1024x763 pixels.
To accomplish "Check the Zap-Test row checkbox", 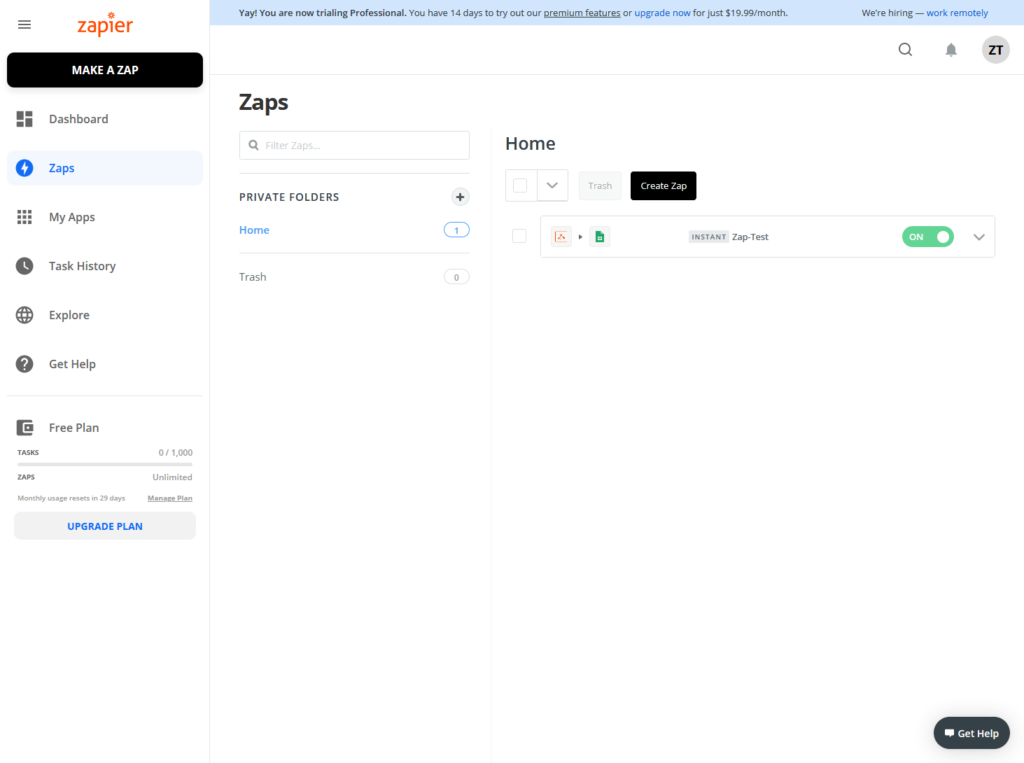I will click(519, 236).
